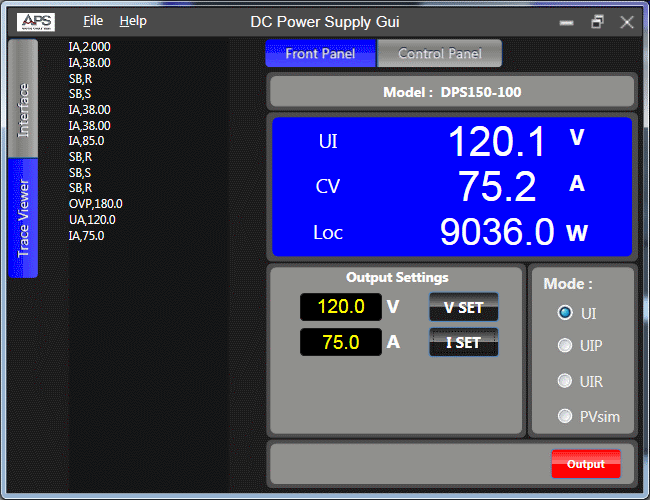Image resolution: width=650 pixels, height=500 pixels.
Task: Select the Trace Viewer side tab
Action: [23, 218]
